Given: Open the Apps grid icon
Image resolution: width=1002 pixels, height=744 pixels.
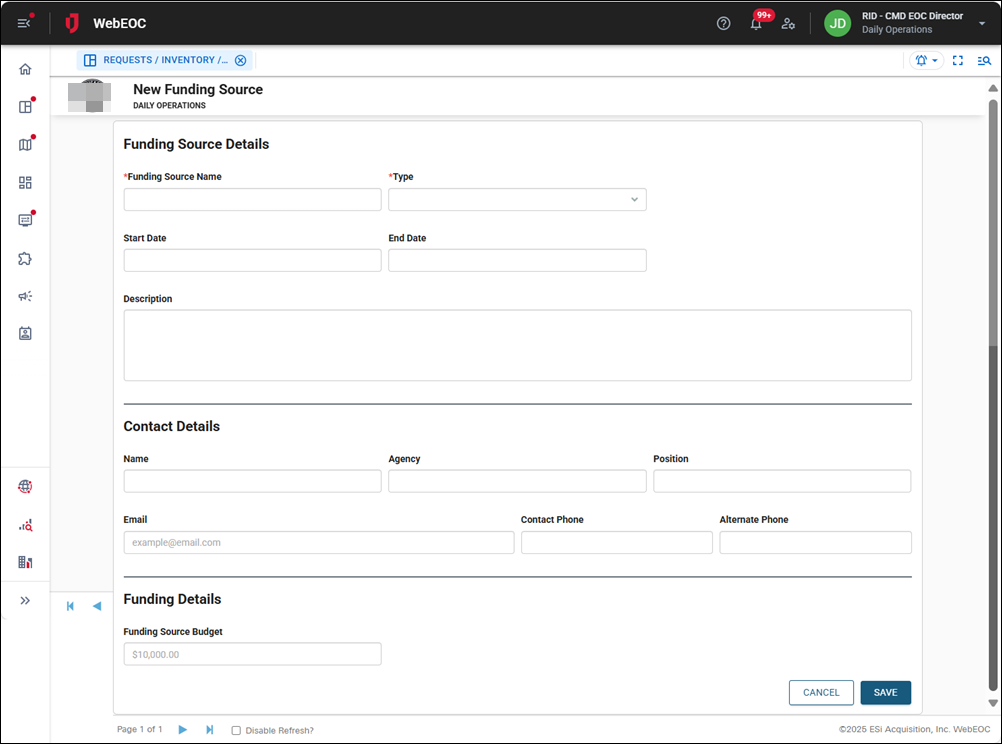Looking at the screenshot, I should [x=25, y=182].
